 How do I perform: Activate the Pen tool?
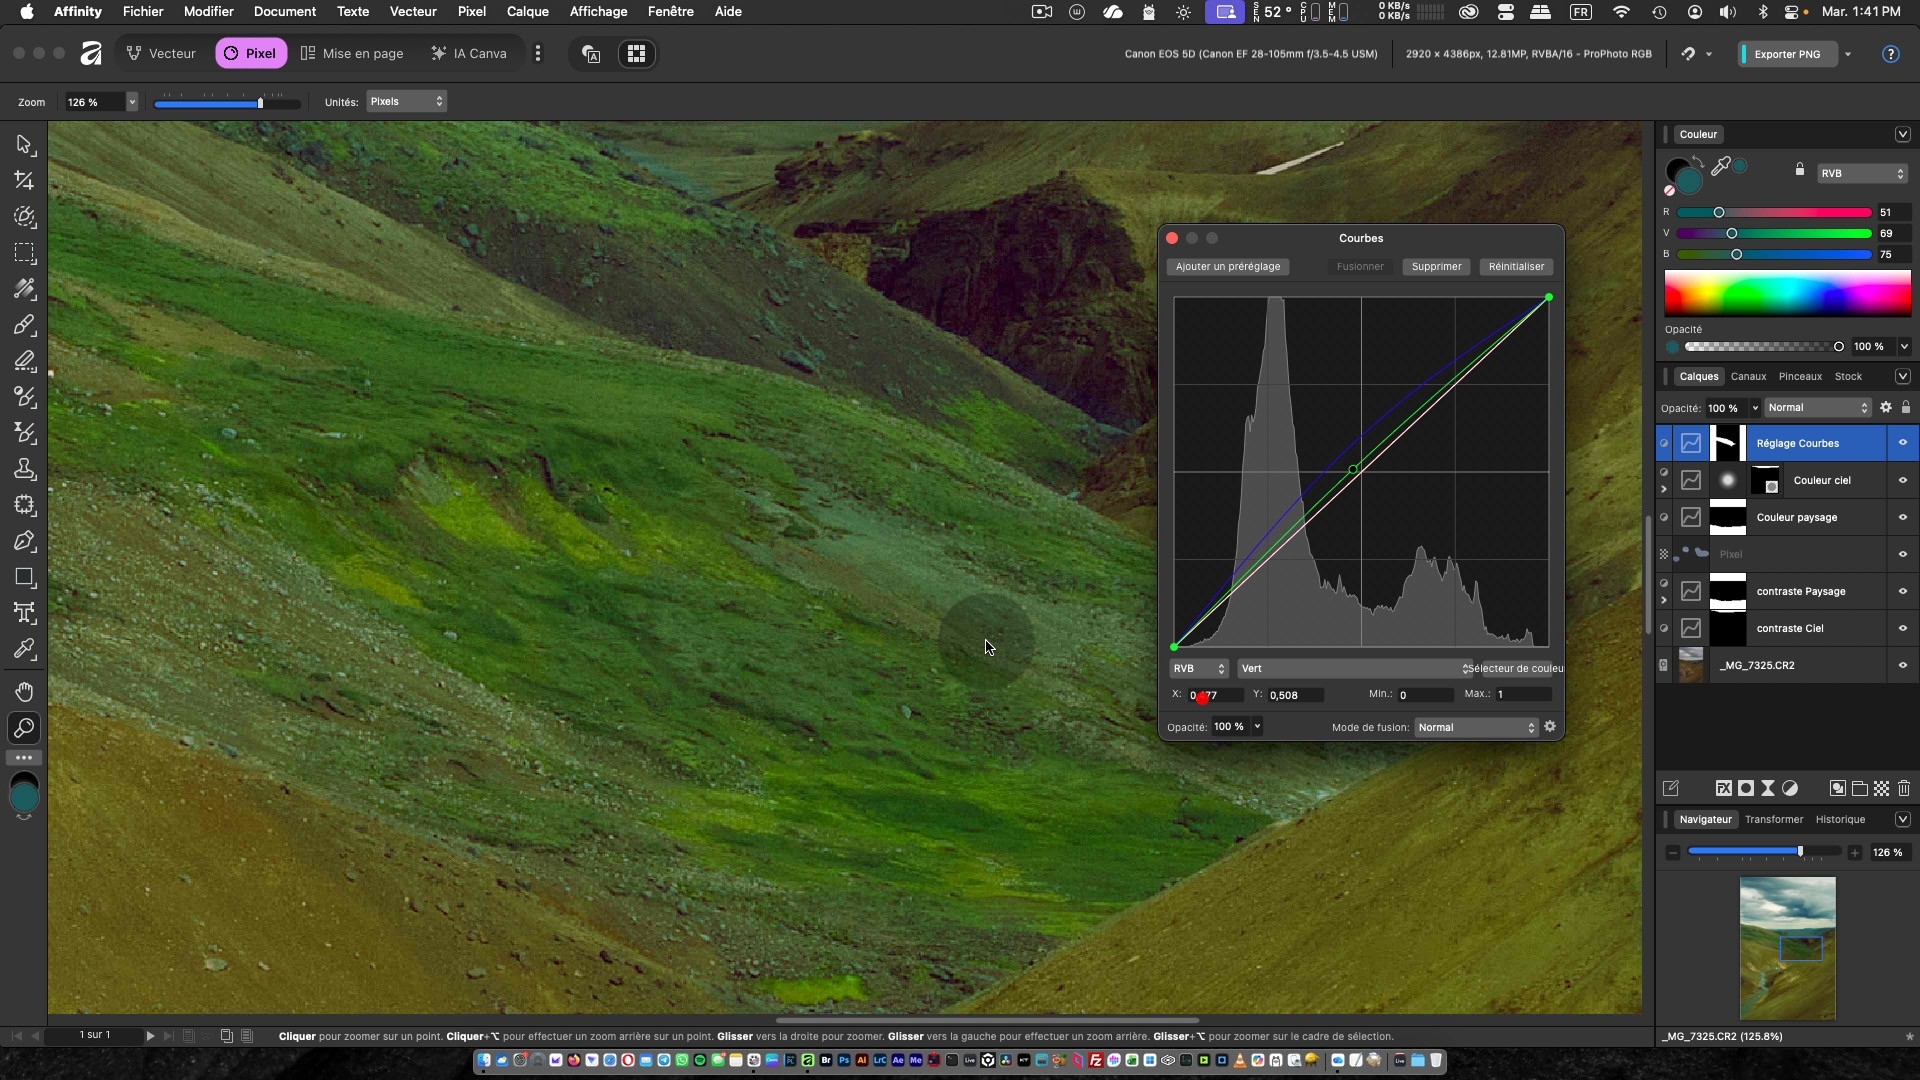24,541
